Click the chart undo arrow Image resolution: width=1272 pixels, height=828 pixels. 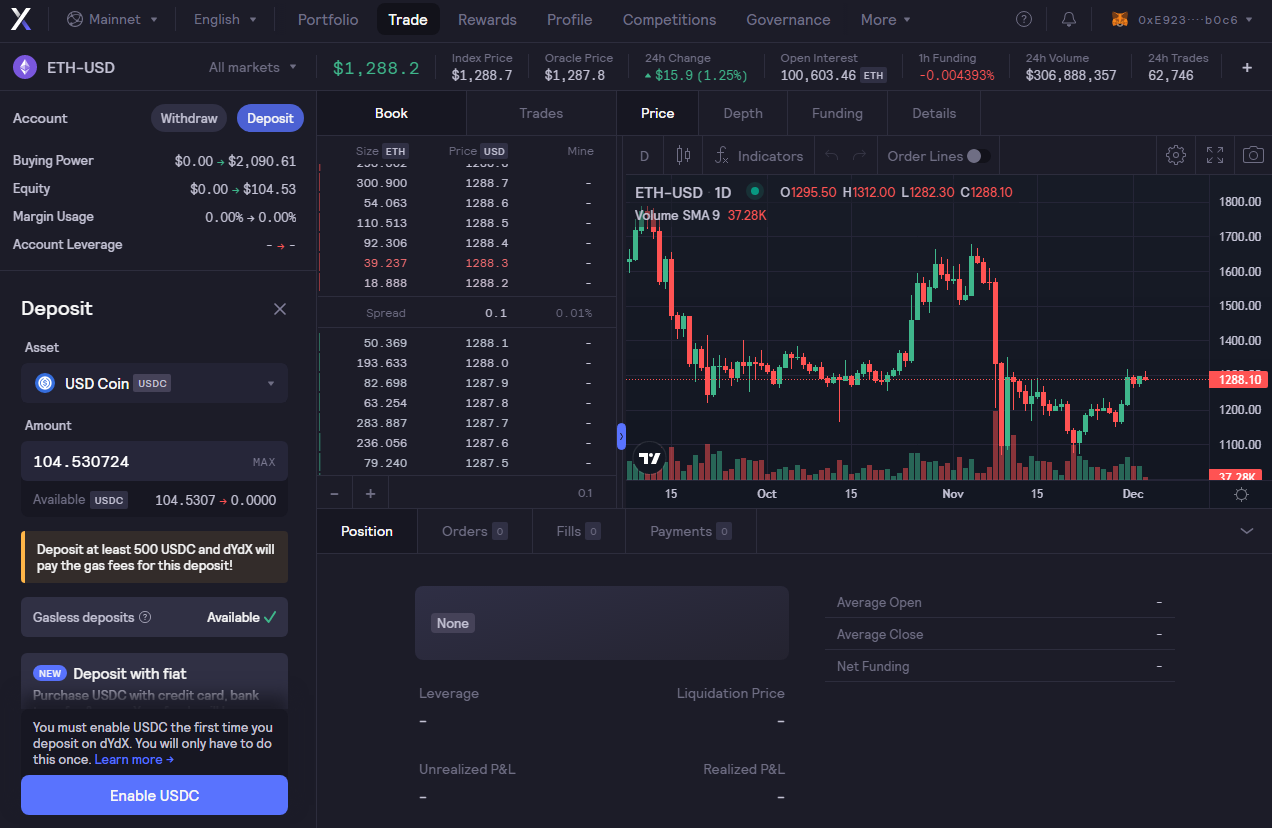[x=831, y=156]
